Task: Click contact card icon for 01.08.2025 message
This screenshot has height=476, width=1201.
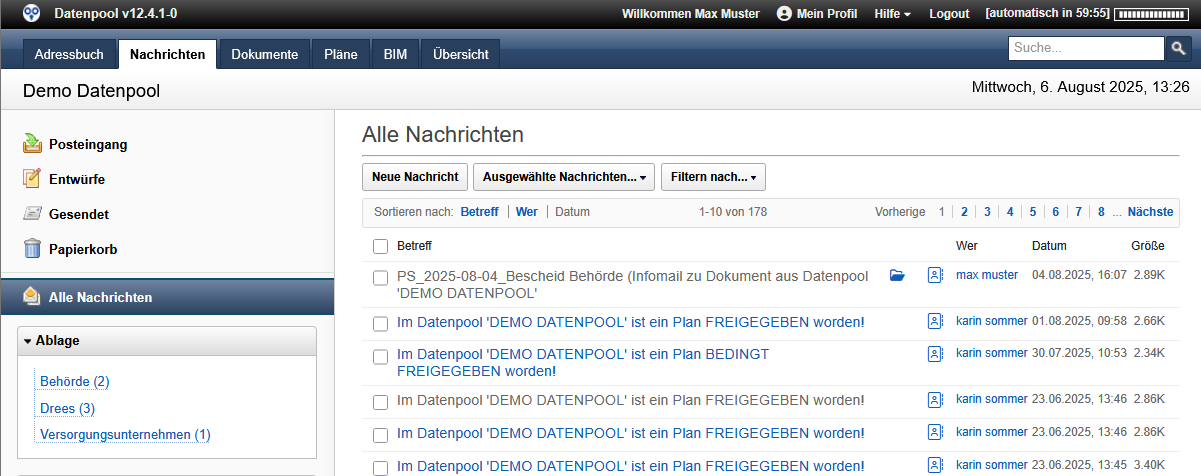Action: point(935,321)
